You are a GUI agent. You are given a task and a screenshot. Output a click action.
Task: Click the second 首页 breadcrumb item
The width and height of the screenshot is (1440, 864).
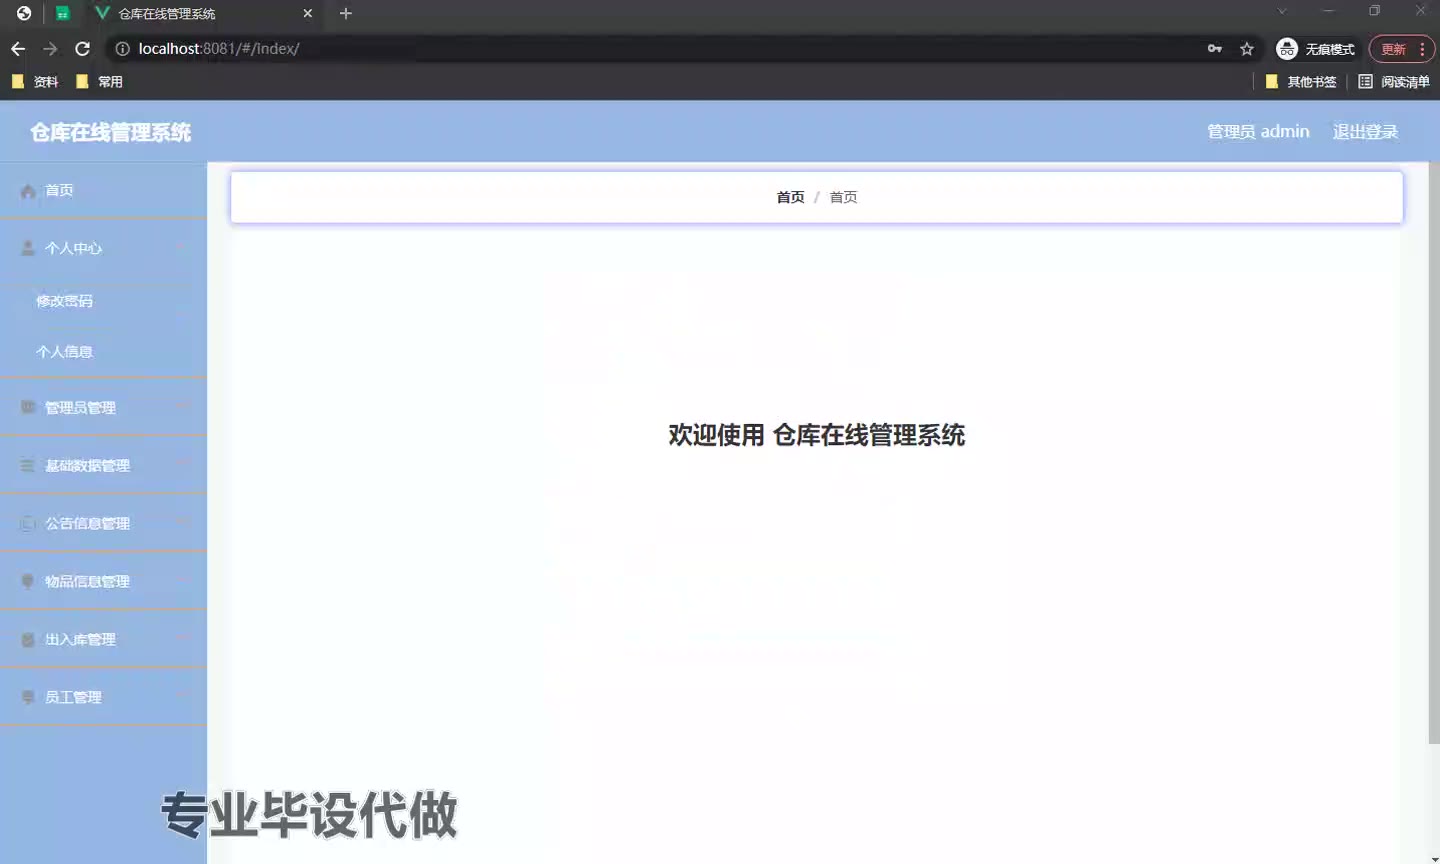pyautogui.click(x=843, y=197)
